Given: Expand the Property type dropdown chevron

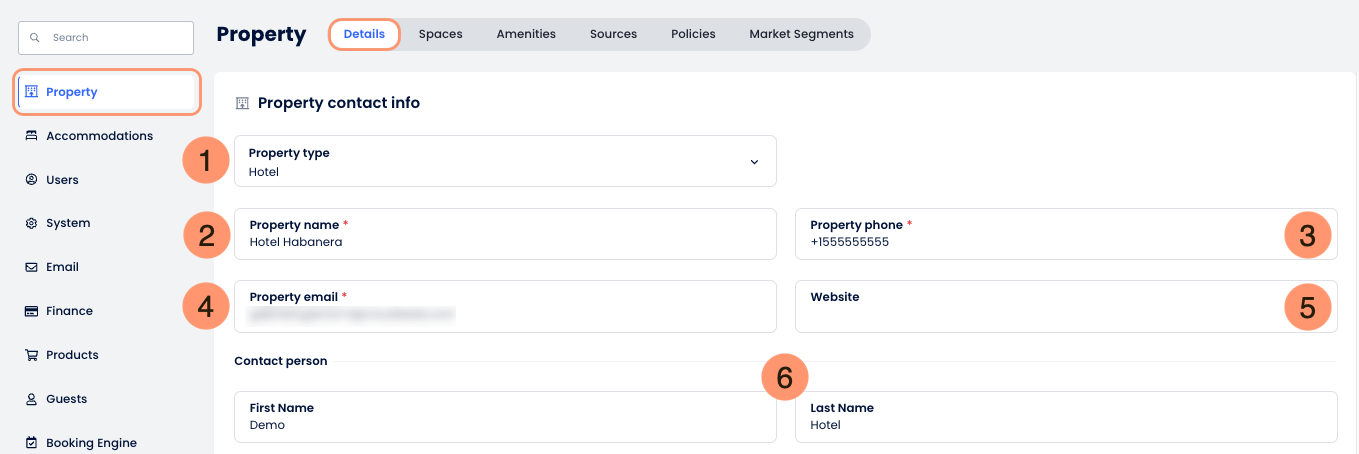Looking at the screenshot, I should click(x=754, y=162).
